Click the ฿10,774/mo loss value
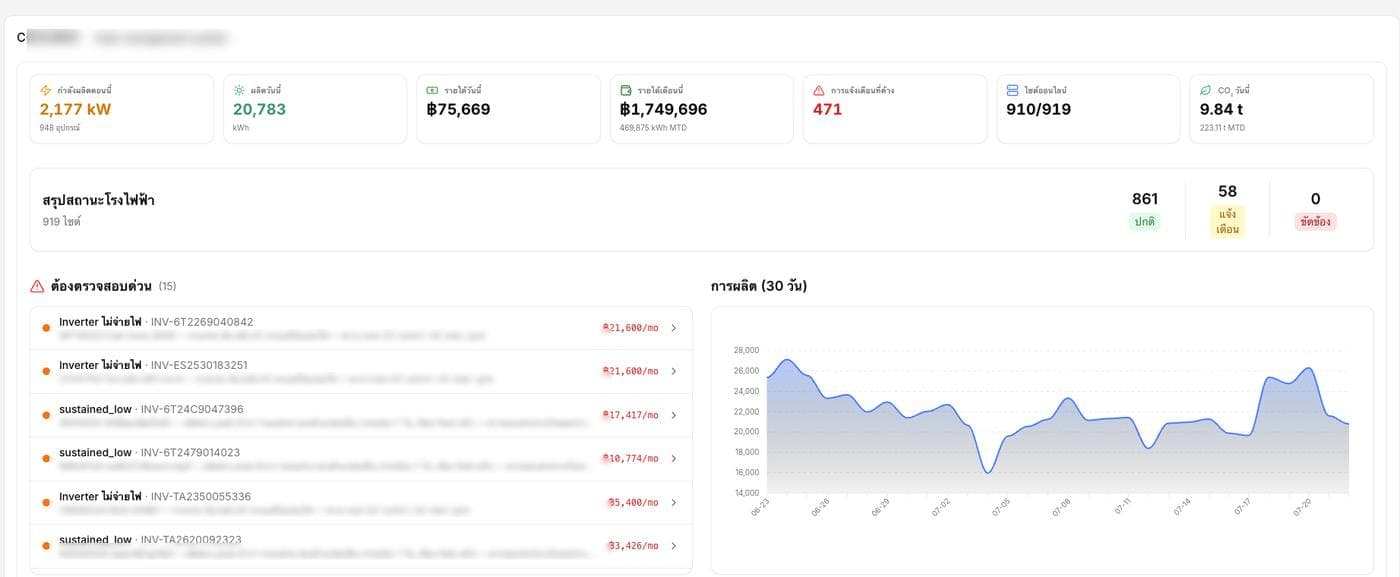The image size is (1400, 577). (x=630, y=458)
